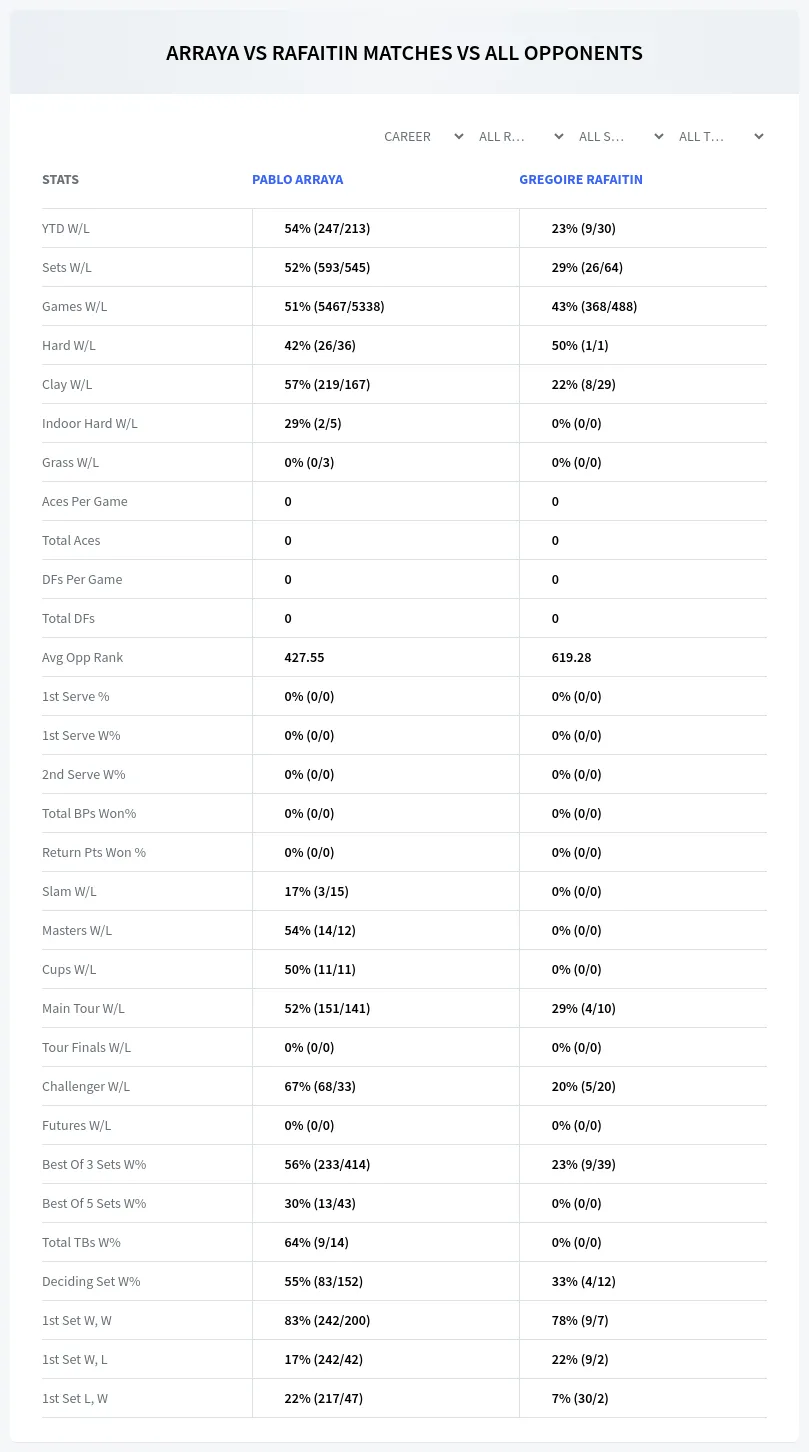Expand the ALL T... tournaments dropdown
809x1452 pixels.
(x=720, y=136)
